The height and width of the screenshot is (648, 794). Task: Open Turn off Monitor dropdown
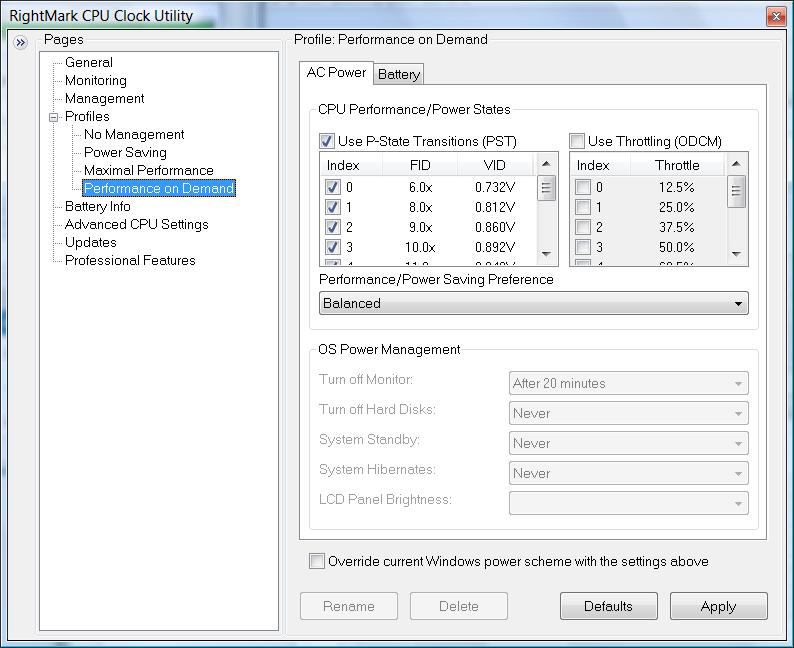628,383
